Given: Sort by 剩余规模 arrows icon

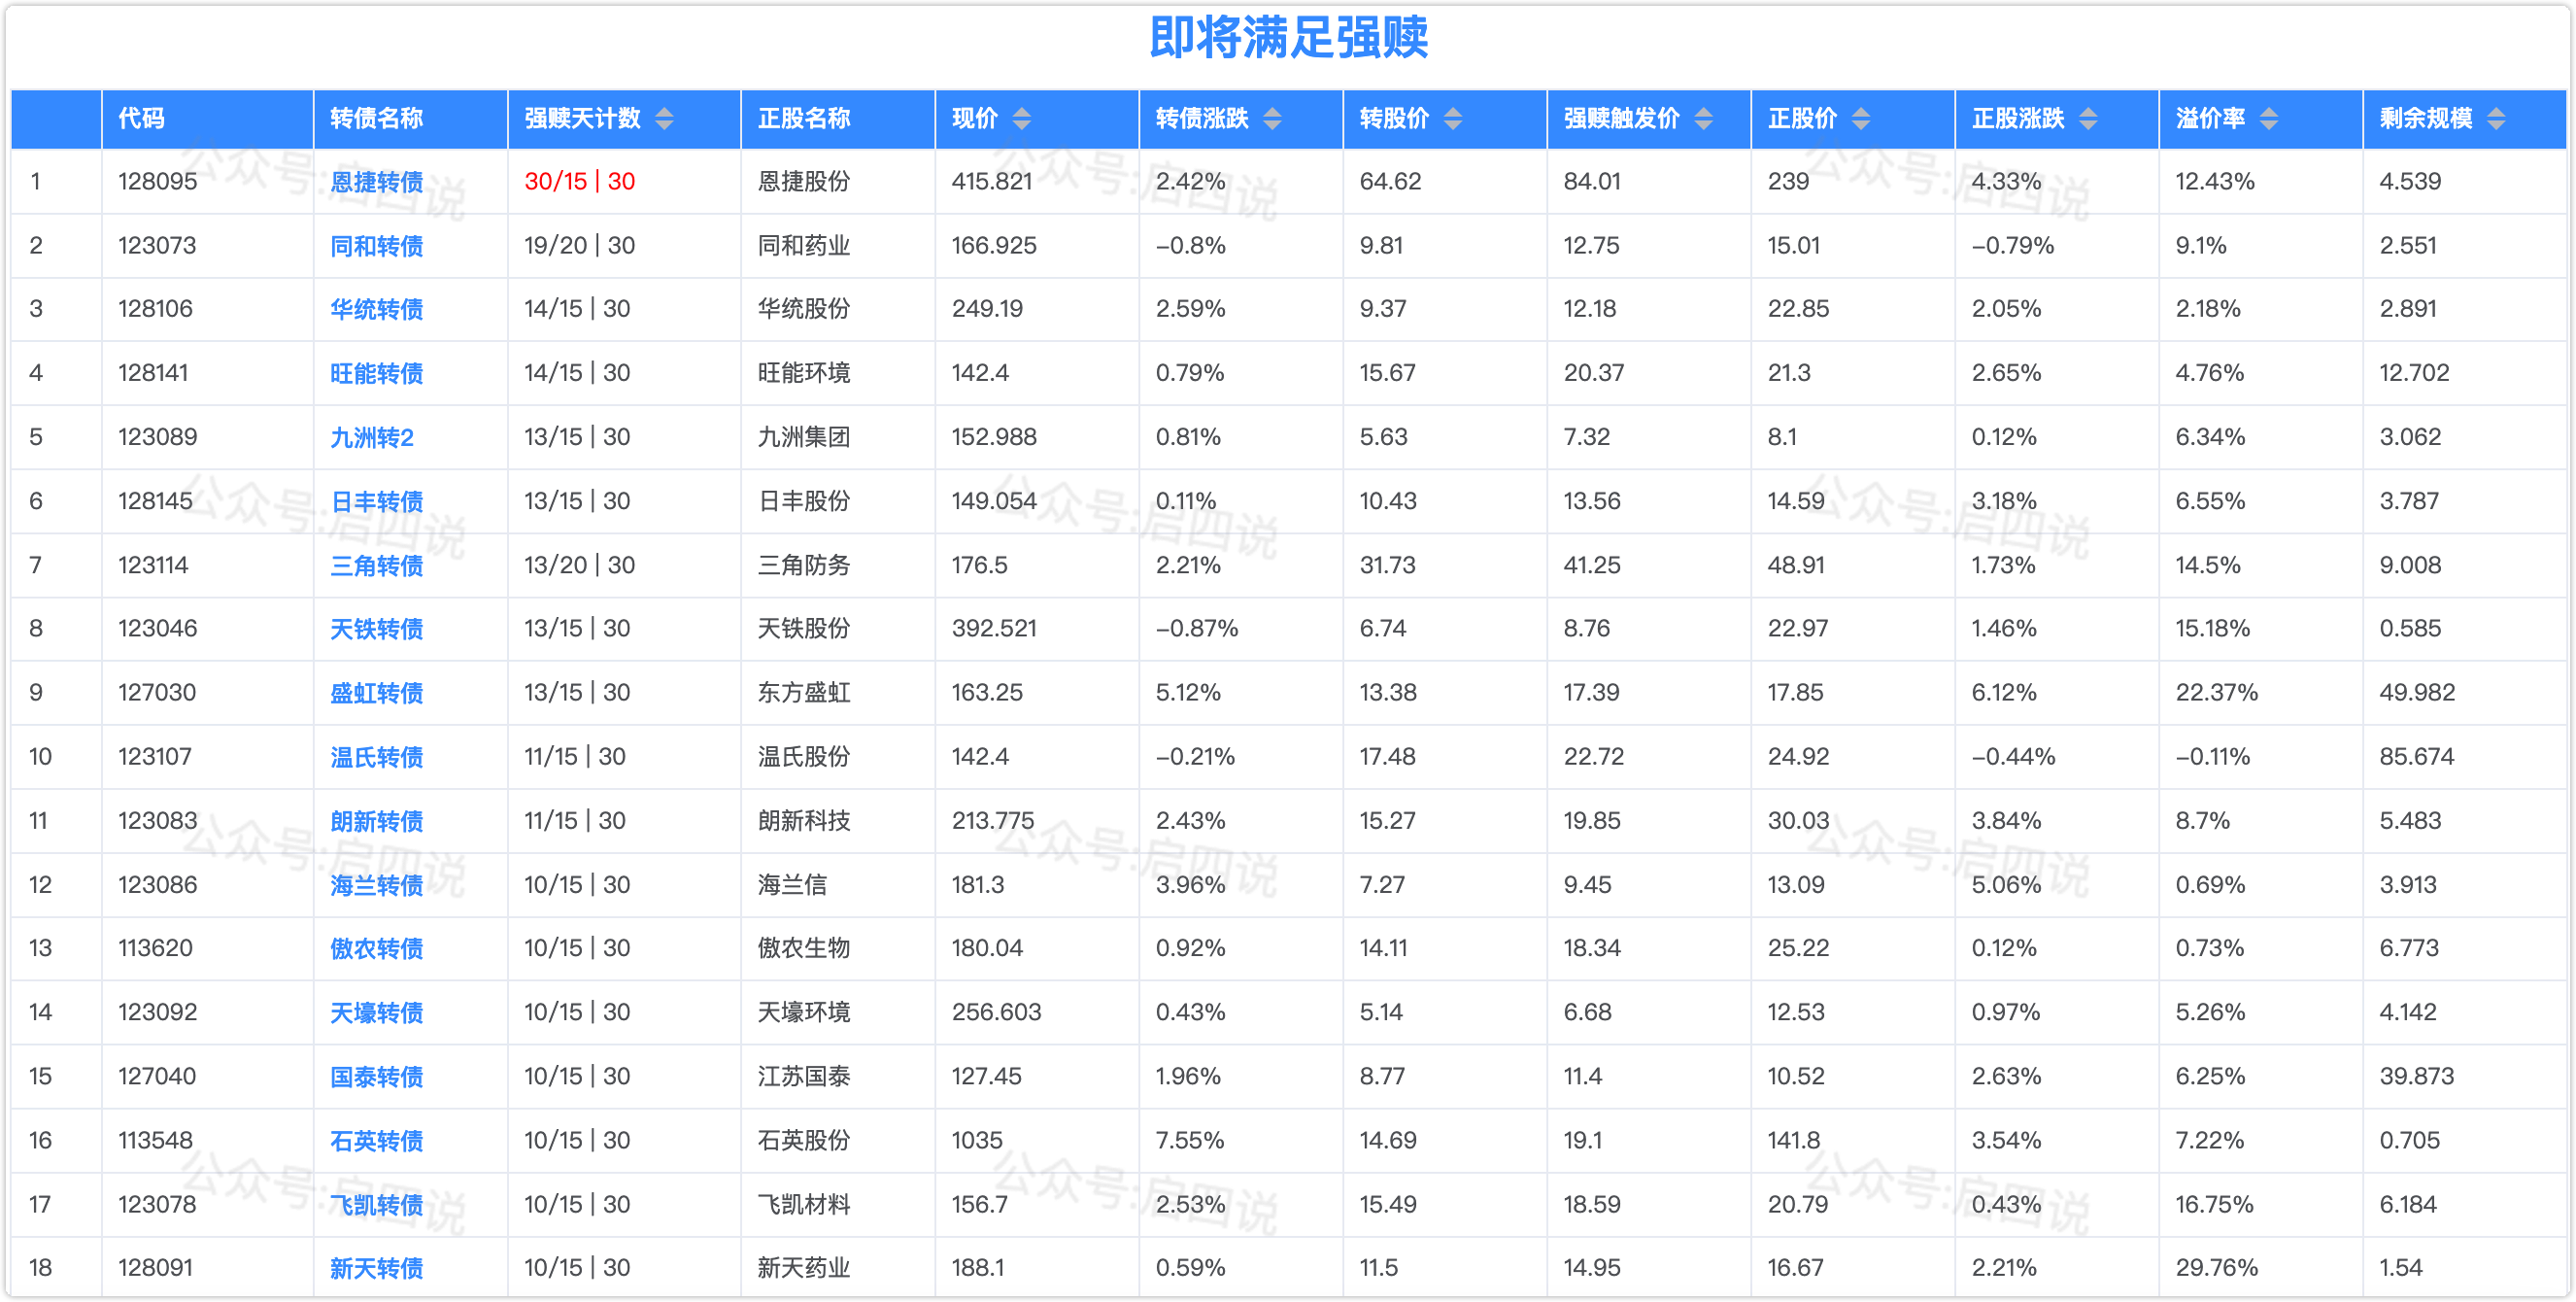Looking at the screenshot, I should tap(2496, 119).
